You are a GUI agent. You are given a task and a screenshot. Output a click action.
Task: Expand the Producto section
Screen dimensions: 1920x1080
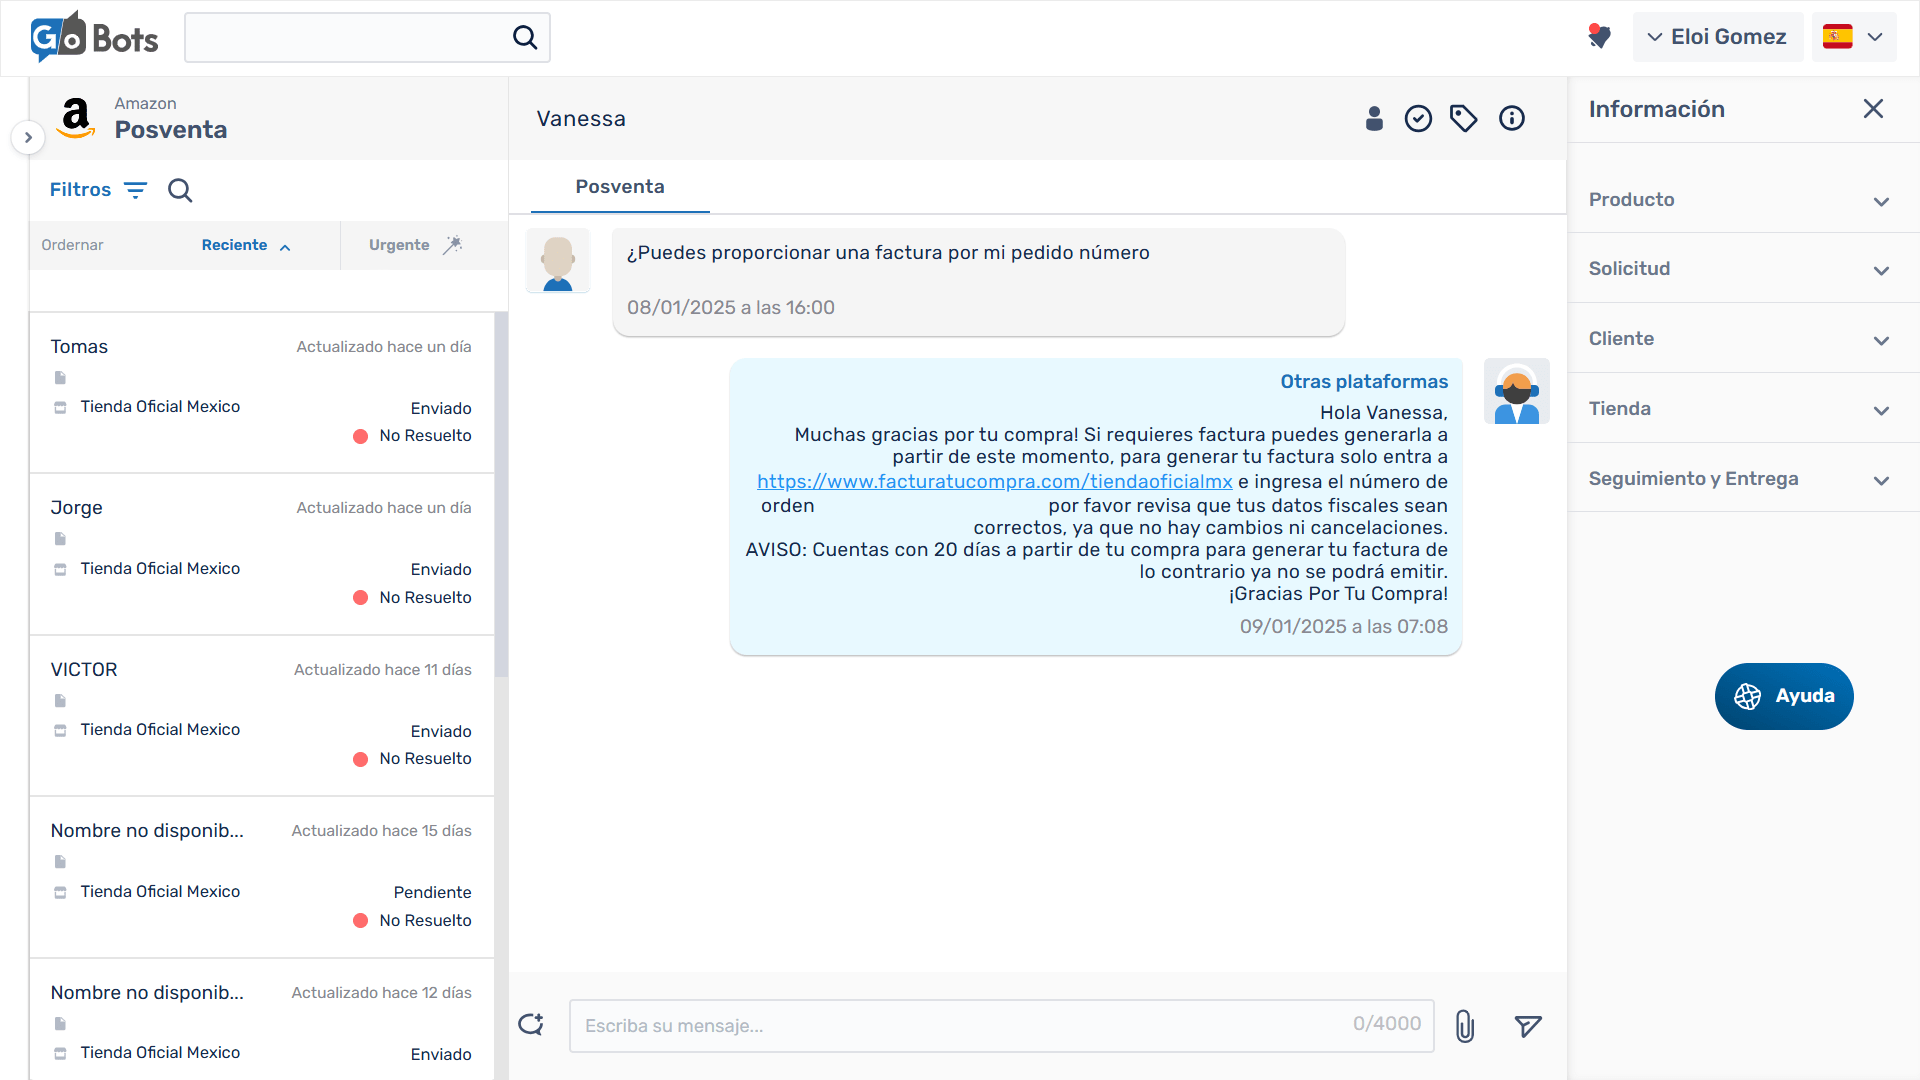point(1740,200)
